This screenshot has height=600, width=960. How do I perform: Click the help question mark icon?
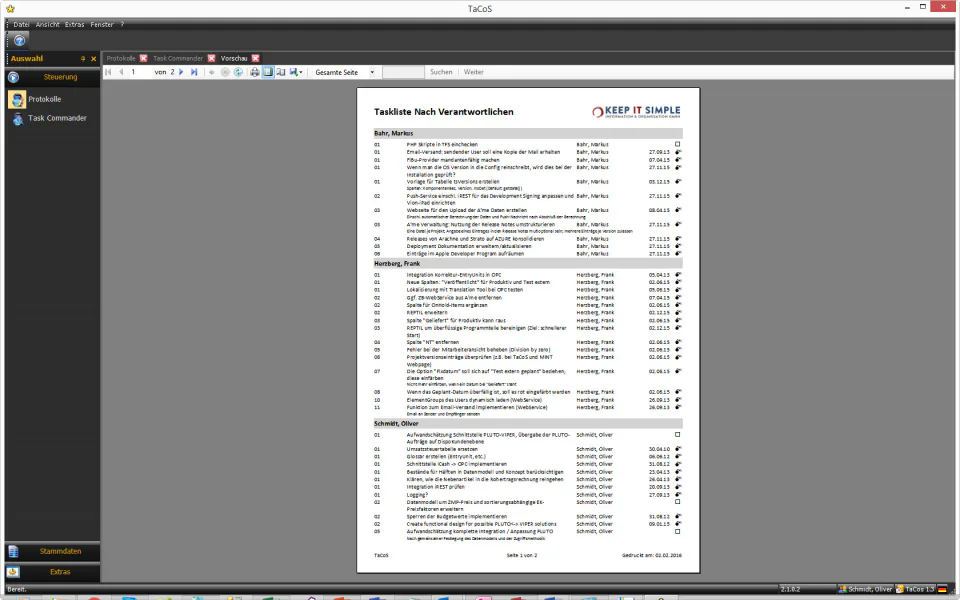(x=20, y=40)
